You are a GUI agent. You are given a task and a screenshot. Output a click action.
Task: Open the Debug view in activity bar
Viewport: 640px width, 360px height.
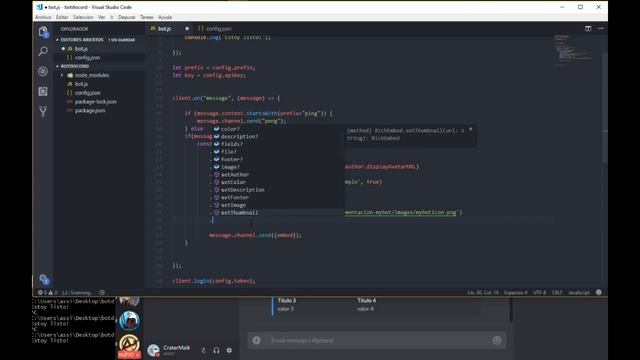tap(43, 71)
